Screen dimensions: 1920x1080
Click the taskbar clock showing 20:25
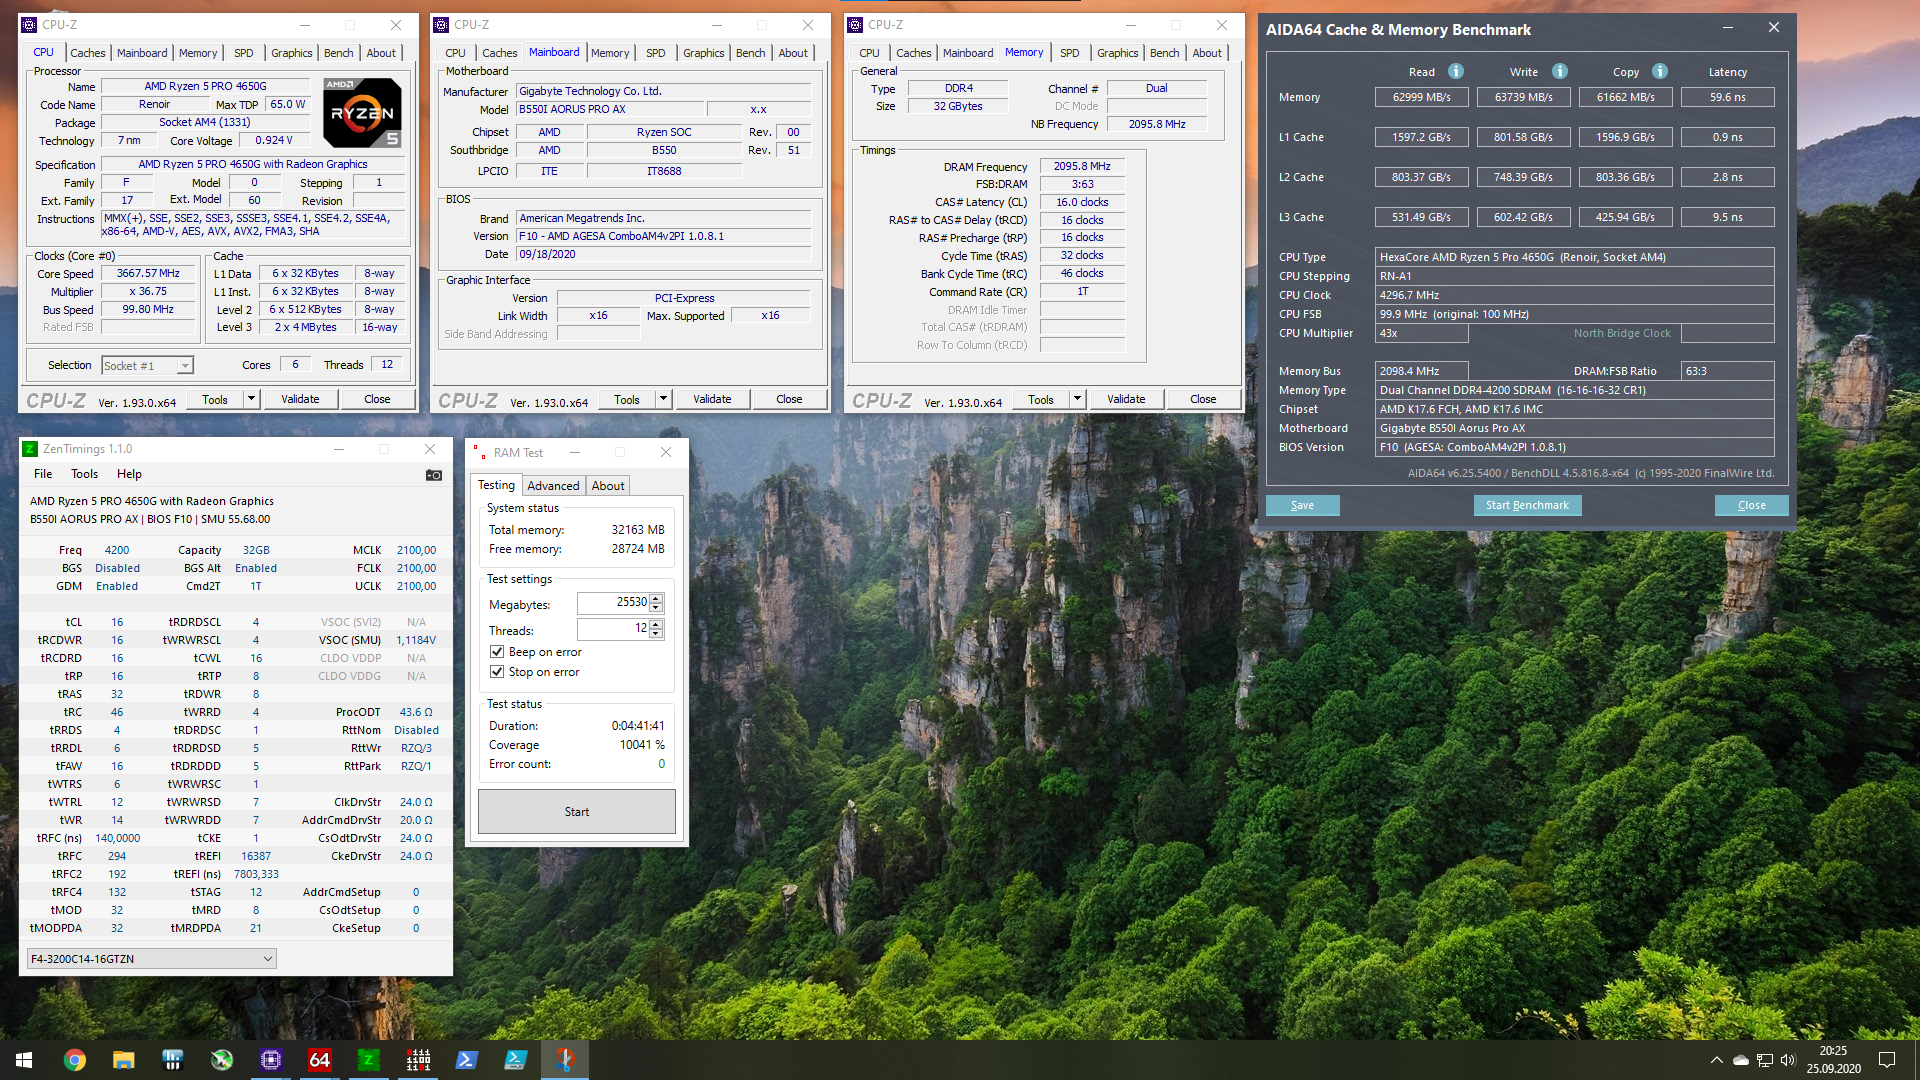click(x=1833, y=1060)
